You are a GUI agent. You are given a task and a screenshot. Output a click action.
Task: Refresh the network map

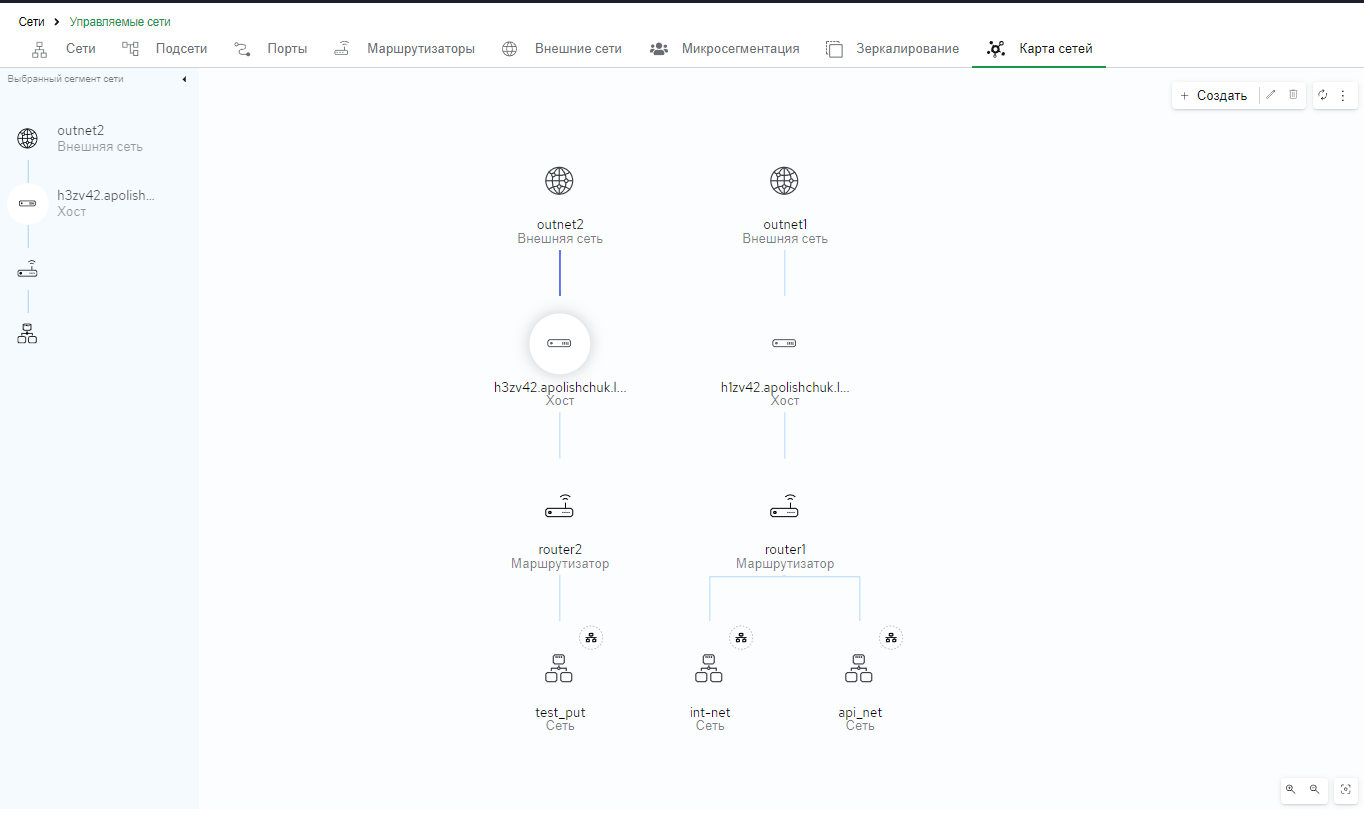pyautogui.click(x=1323, y=95)
